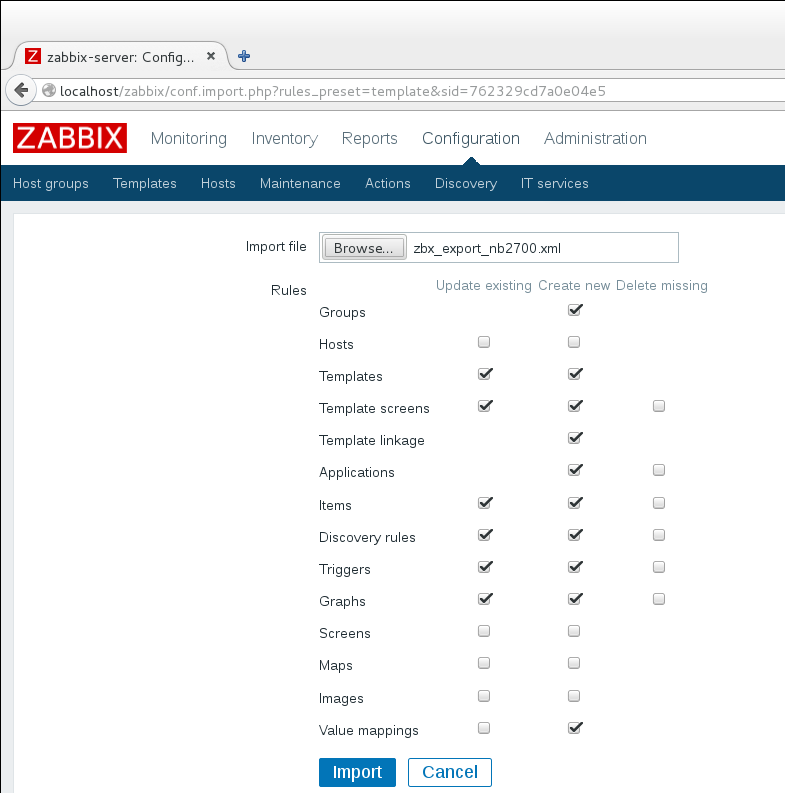This screenshot has height=793, width=785.
Task: Uncheck Template screens create new
Action: tap(575, 406)
